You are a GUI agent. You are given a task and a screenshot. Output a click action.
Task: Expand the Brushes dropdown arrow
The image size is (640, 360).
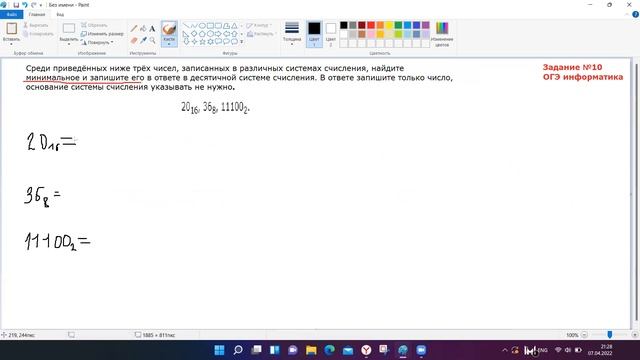(x=169, y=44)
